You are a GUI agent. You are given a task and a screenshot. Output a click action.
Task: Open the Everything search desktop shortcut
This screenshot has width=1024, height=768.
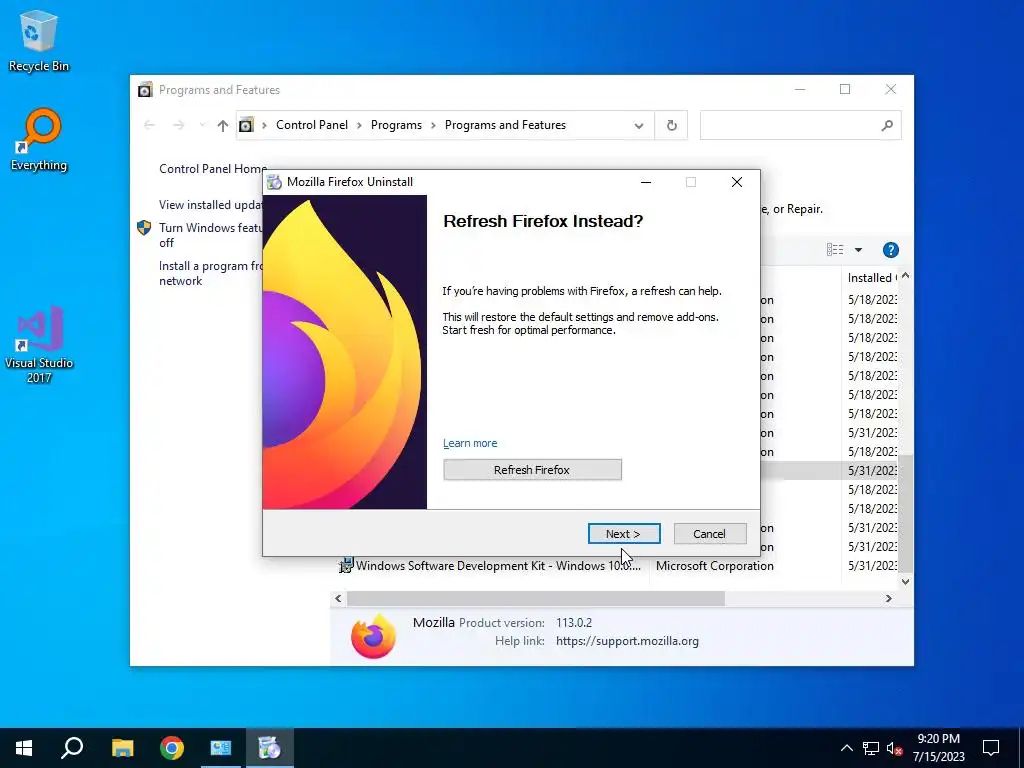click(39, 140)
